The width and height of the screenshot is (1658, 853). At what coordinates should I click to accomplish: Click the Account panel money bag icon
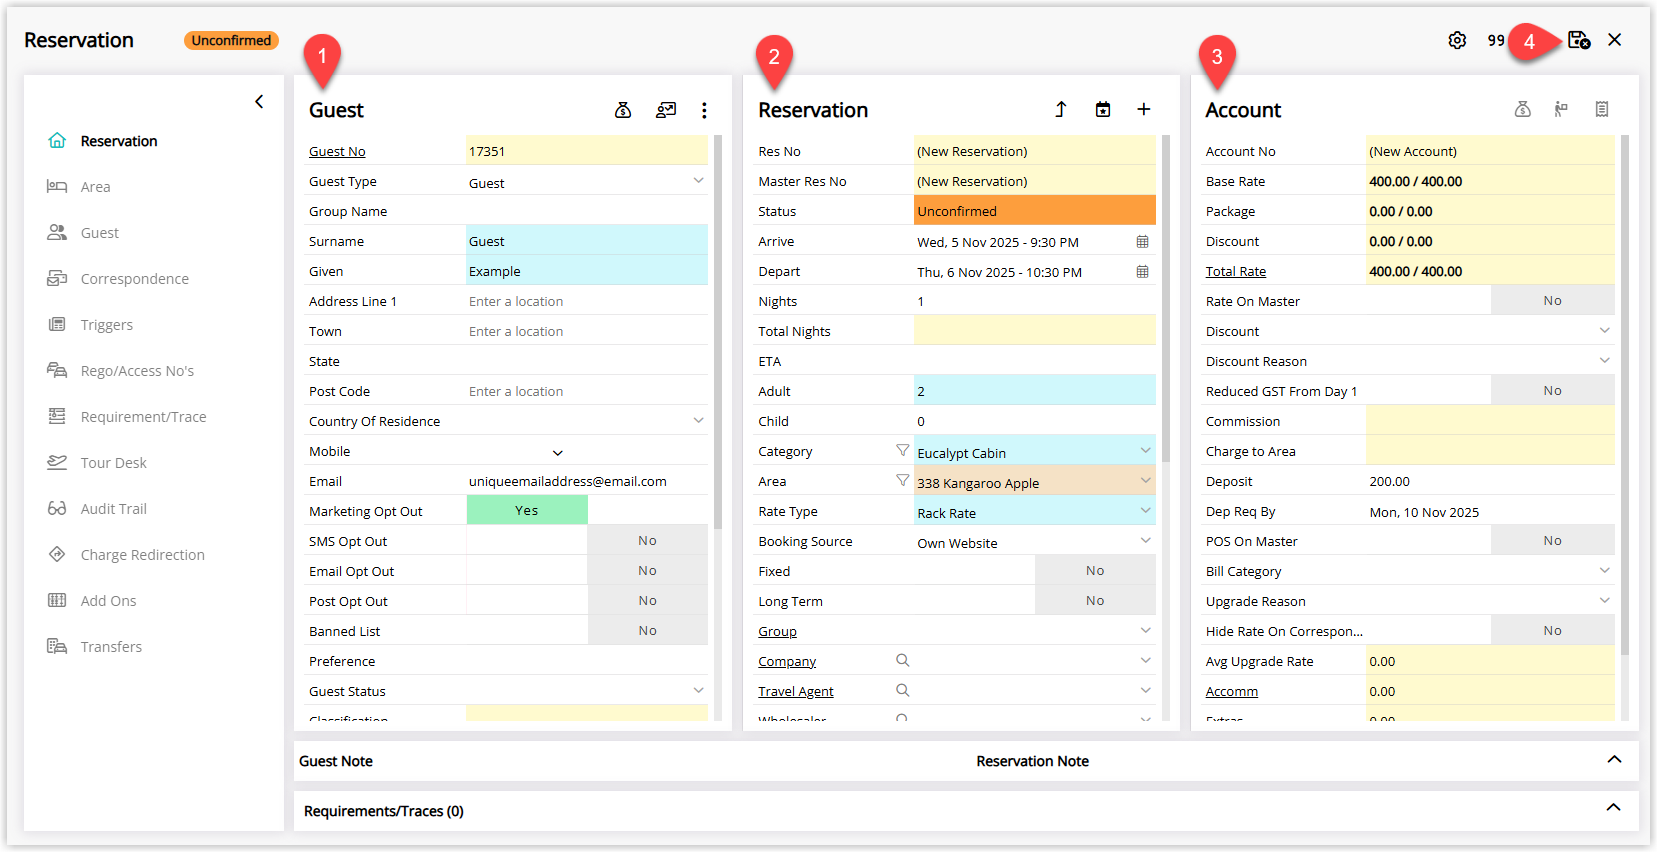pyautogui.click(x=1523, y=109)
